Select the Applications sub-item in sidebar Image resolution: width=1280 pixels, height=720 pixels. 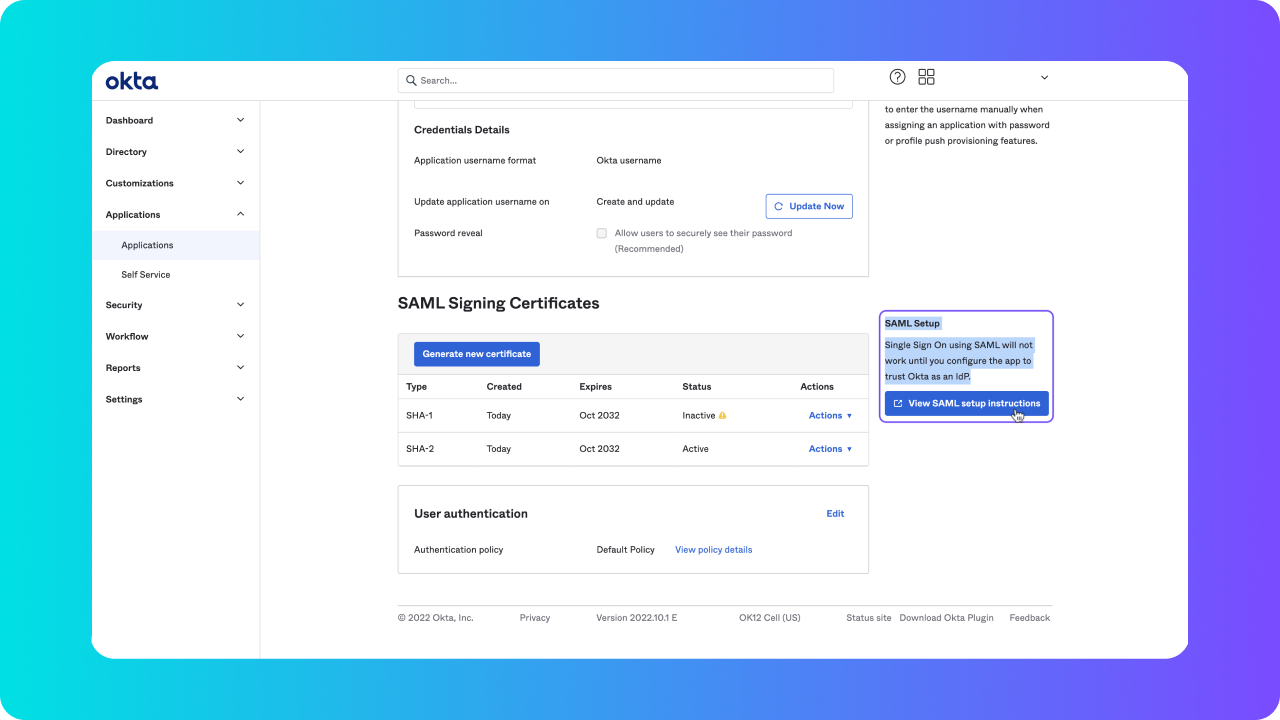[x=175, y=245]
